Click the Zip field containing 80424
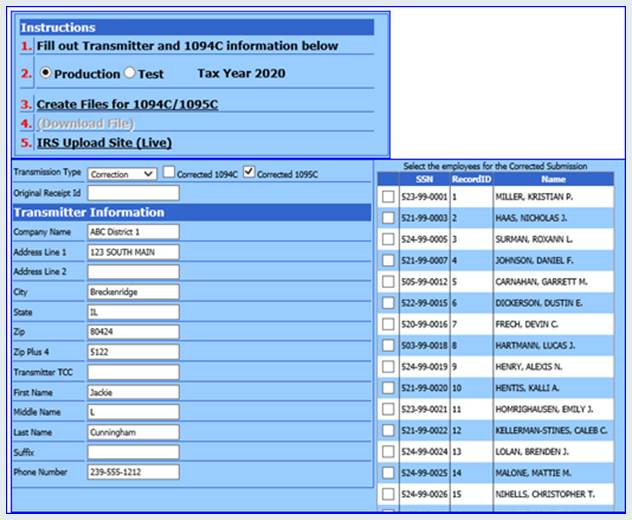Screen dimensions: 632x520 point(133,332)
